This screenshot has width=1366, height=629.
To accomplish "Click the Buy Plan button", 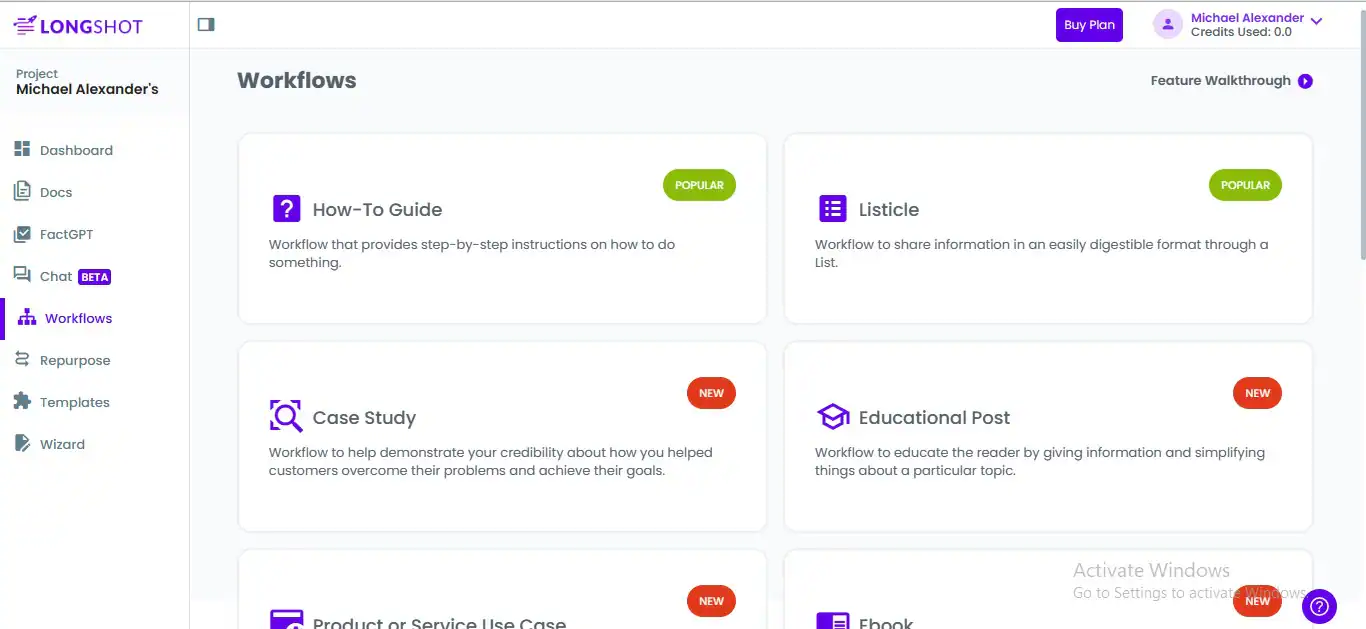I will coord(1089,25).
